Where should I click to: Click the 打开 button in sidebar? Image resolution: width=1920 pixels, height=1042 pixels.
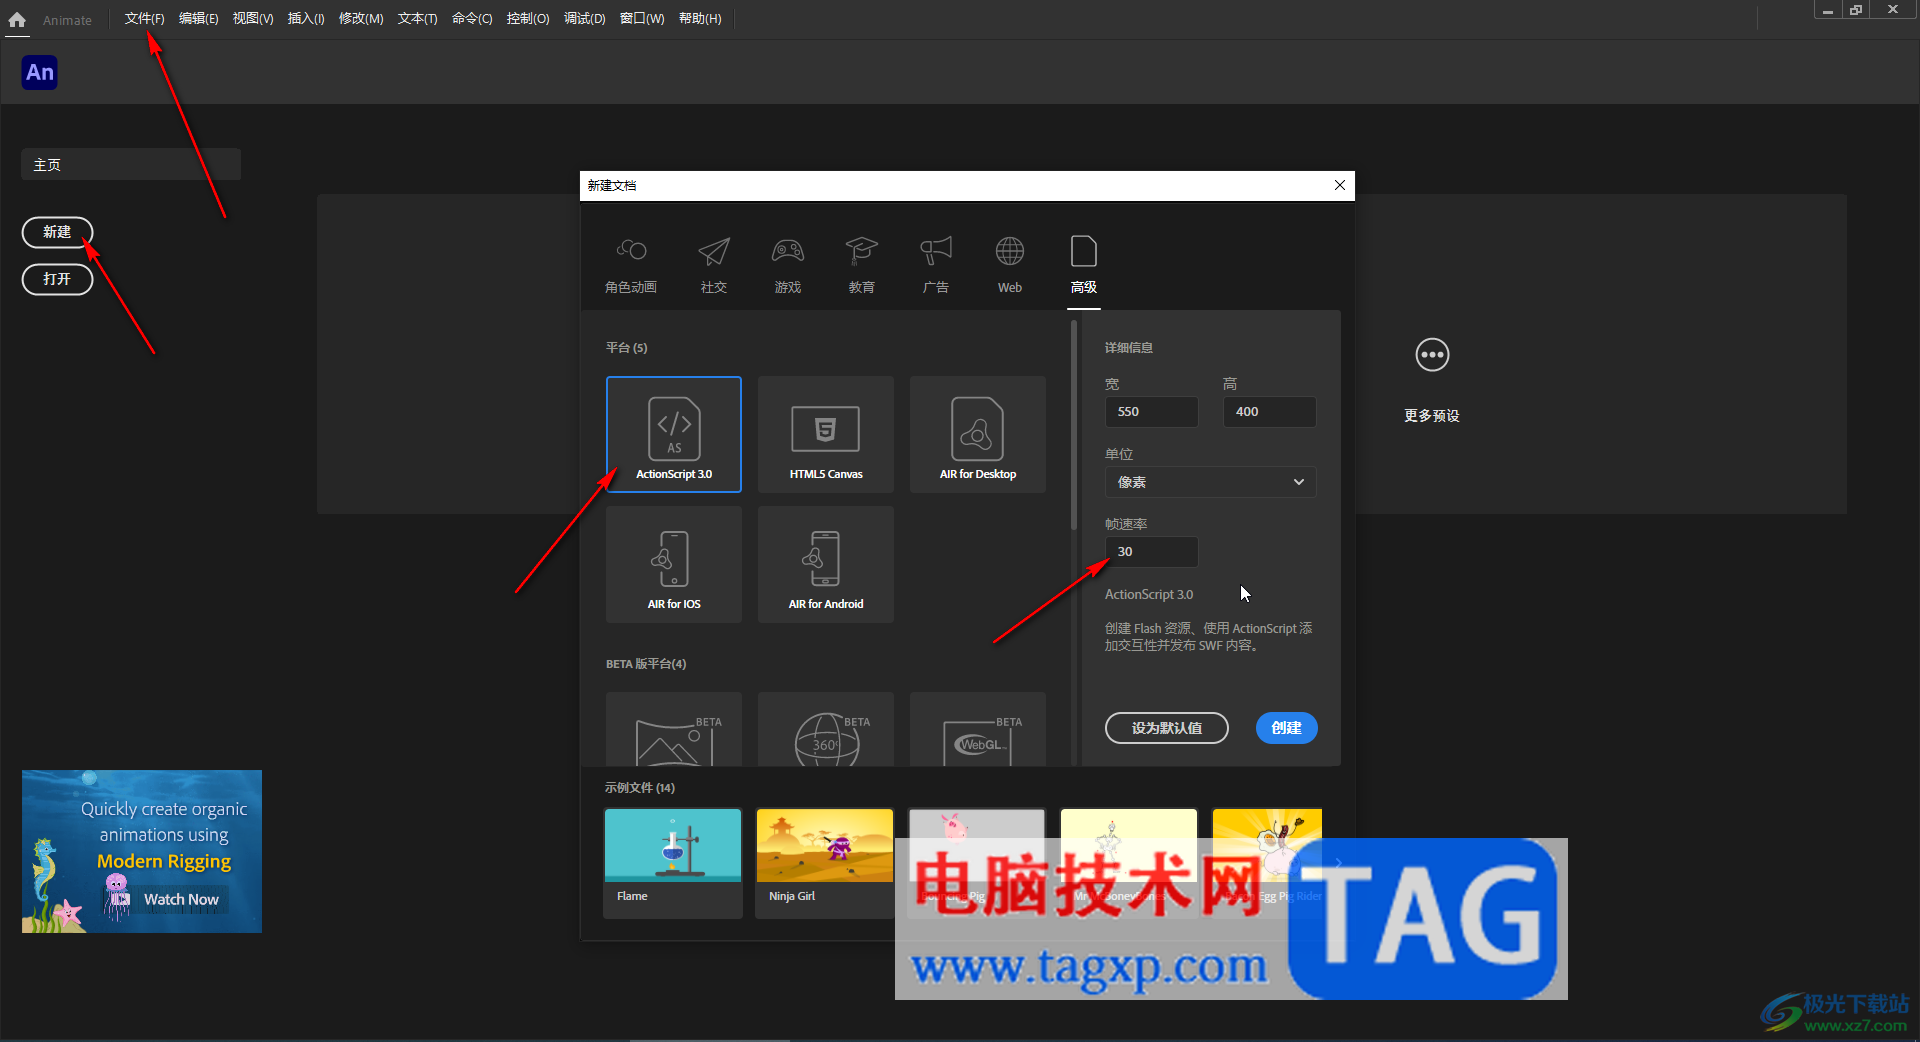57,279
